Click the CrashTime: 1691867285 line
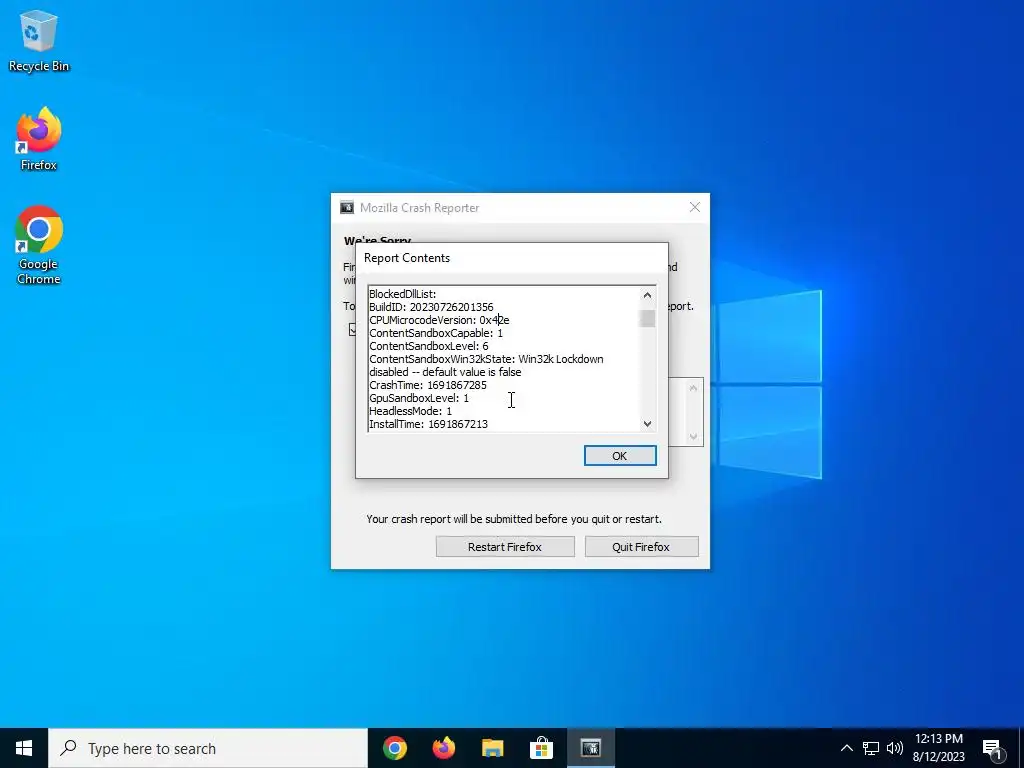This screenshot has width=1024, height=768. (428, 385)
